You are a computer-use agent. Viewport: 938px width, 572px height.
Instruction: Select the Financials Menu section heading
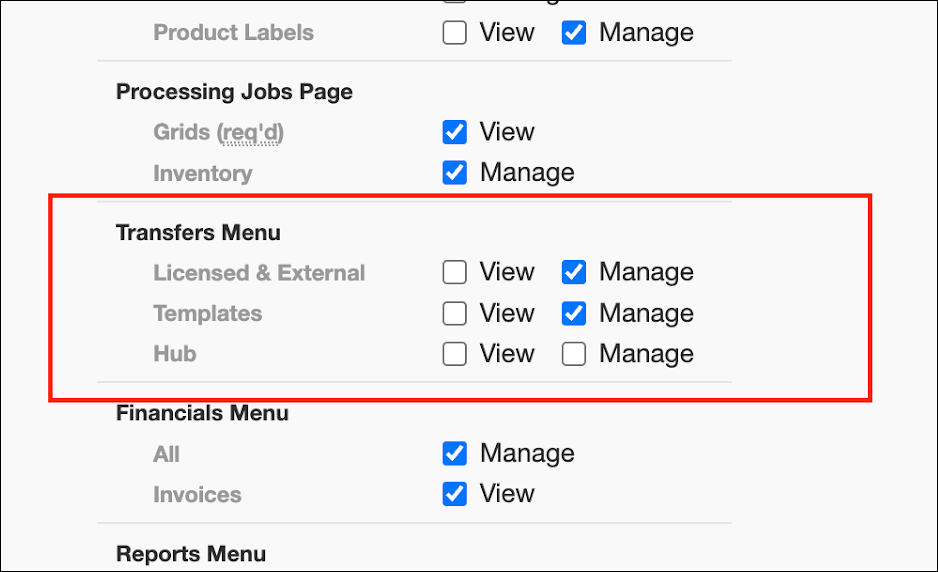pos(202,413)
